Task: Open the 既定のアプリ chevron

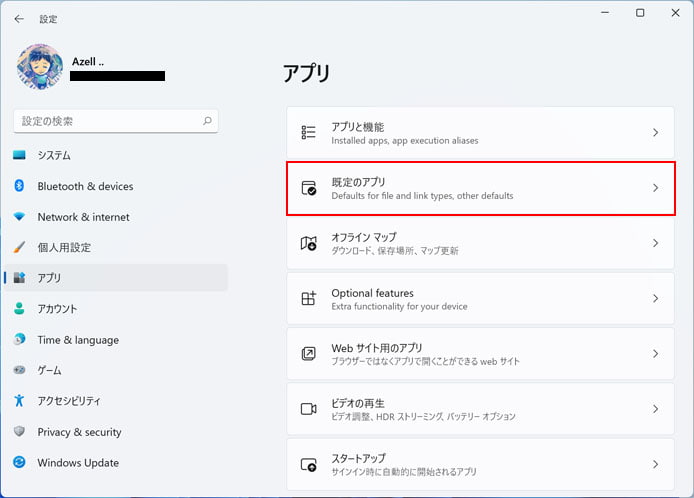Action: click(x=655, y=188)
